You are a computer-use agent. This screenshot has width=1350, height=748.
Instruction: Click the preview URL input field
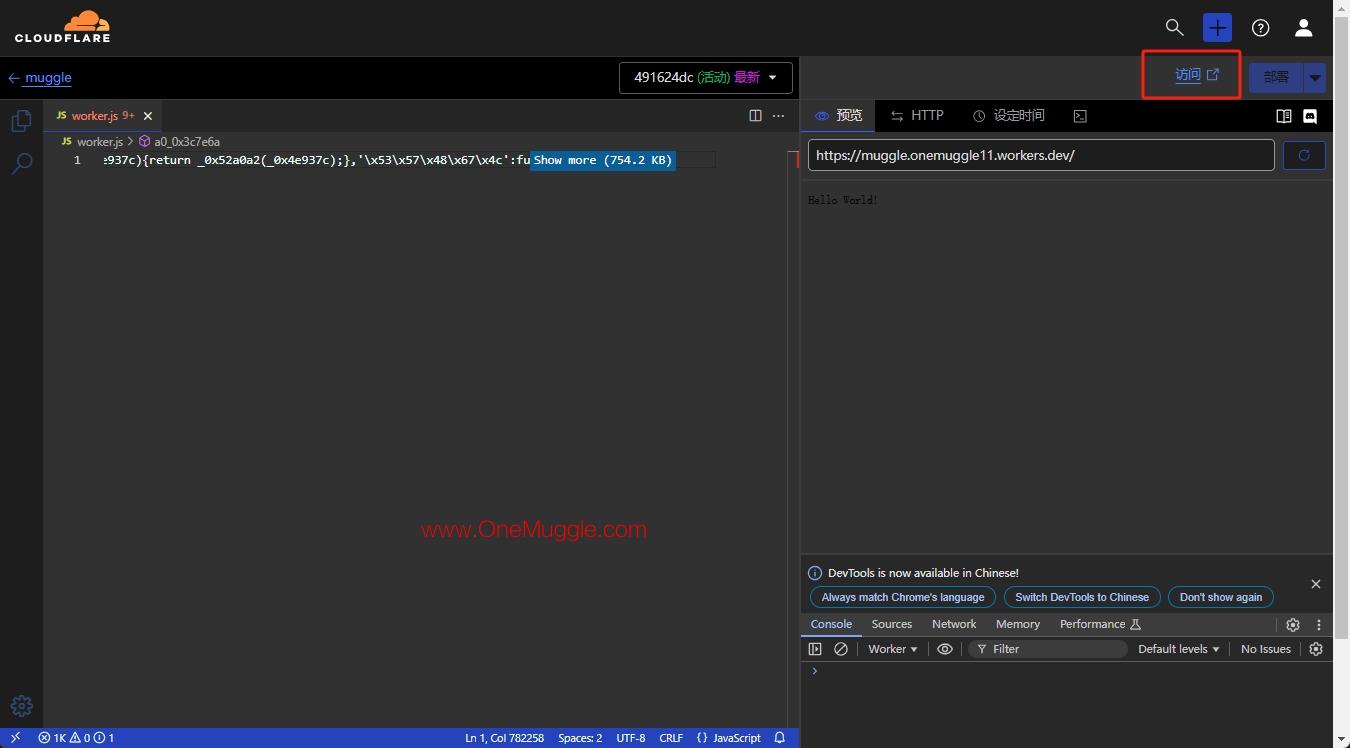(x=1040, y=155)
